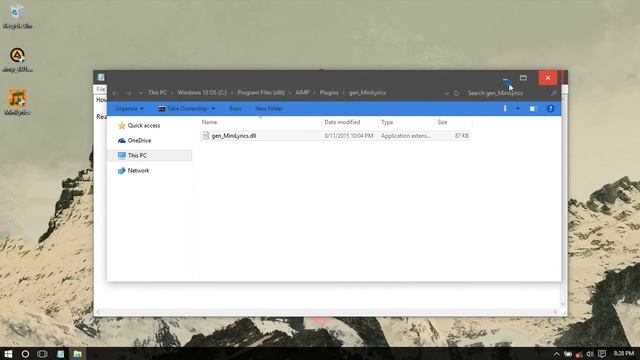Image resolution: width=640 pixels, height=360 pixels.
Task: Switch to Notepad on the taskbar
Action: (x=60, y=354)
